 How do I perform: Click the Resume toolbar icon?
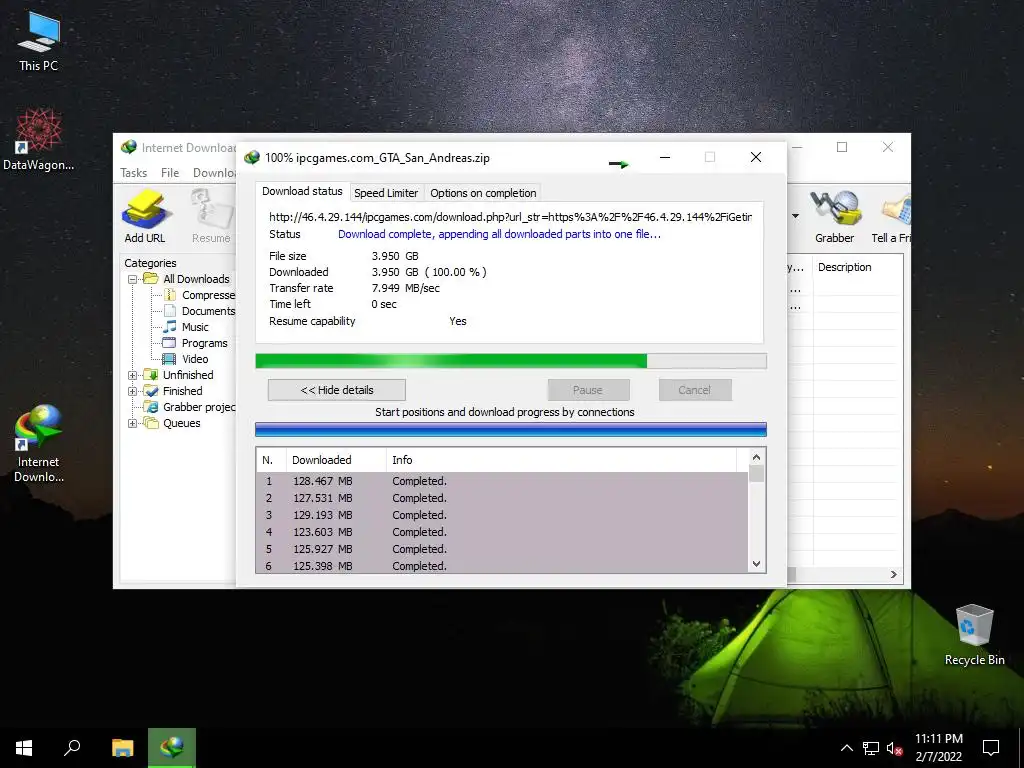click(211, 216)
